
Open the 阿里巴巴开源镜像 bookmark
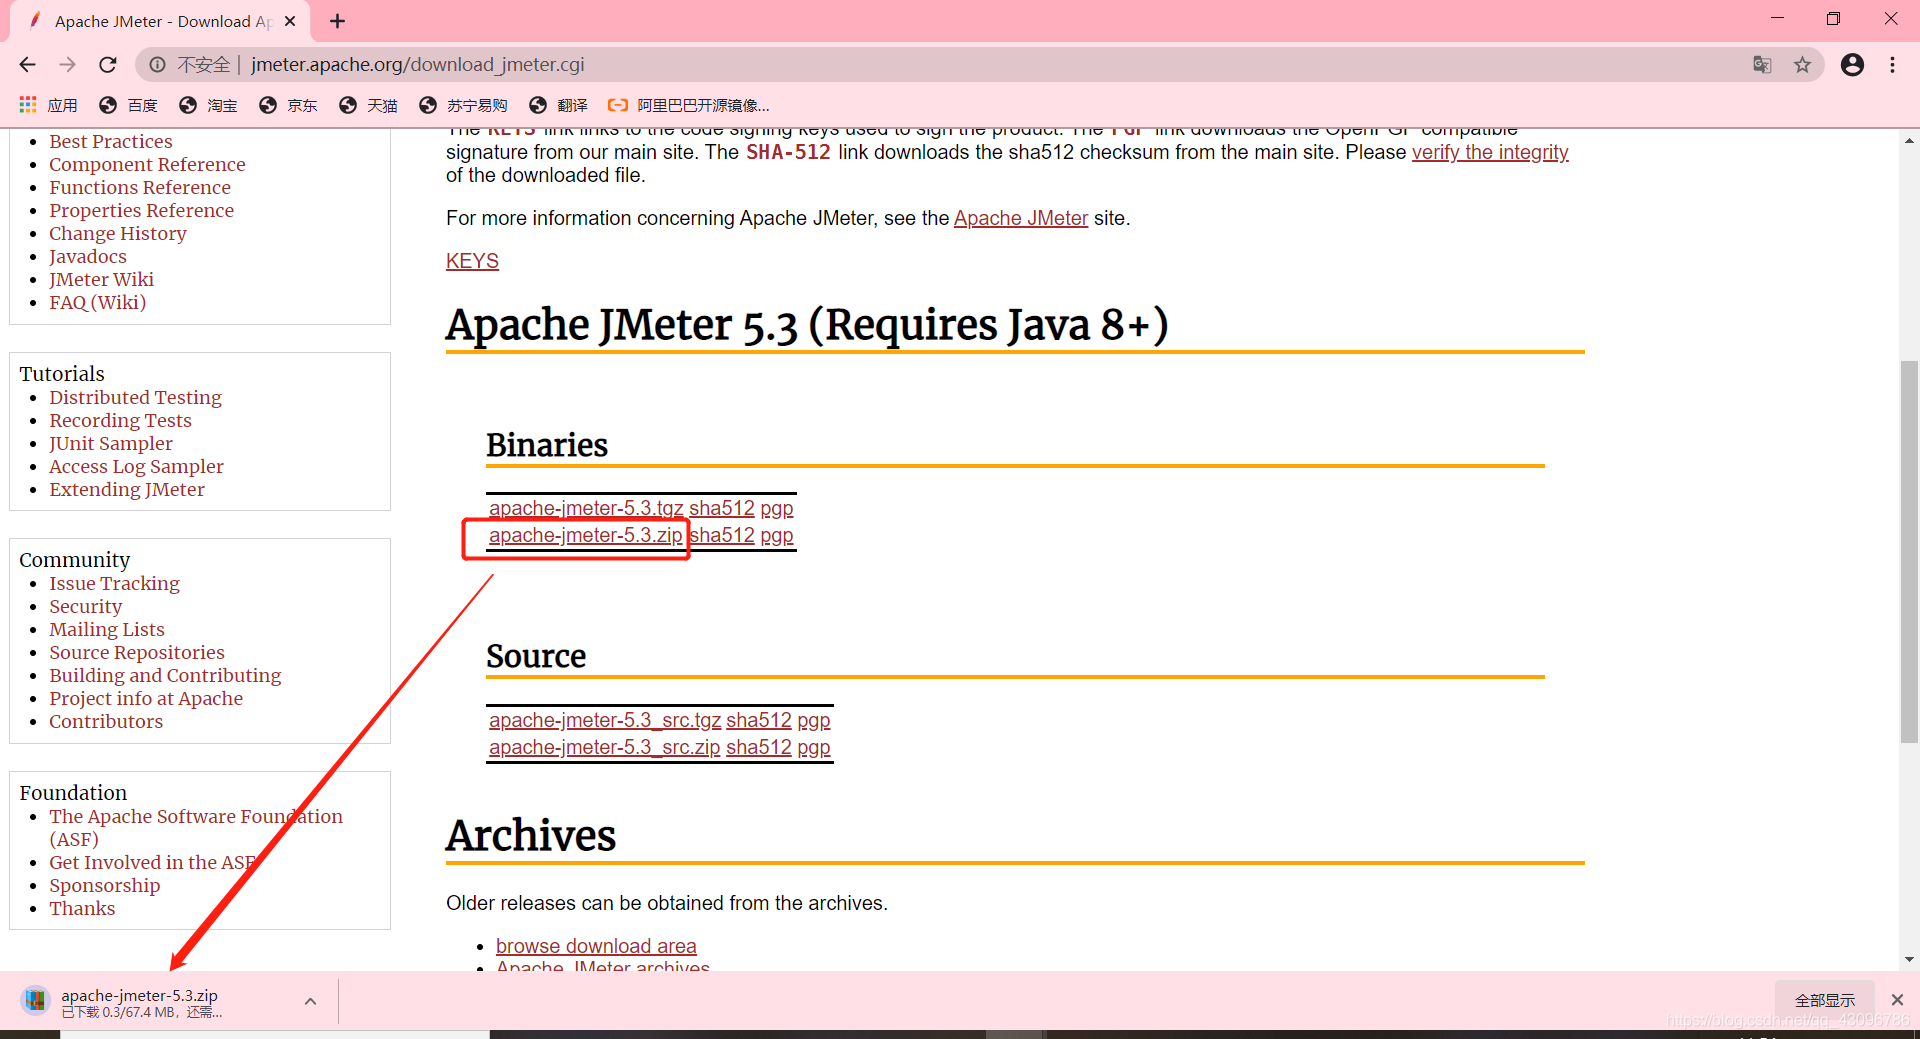pos(689,105)
